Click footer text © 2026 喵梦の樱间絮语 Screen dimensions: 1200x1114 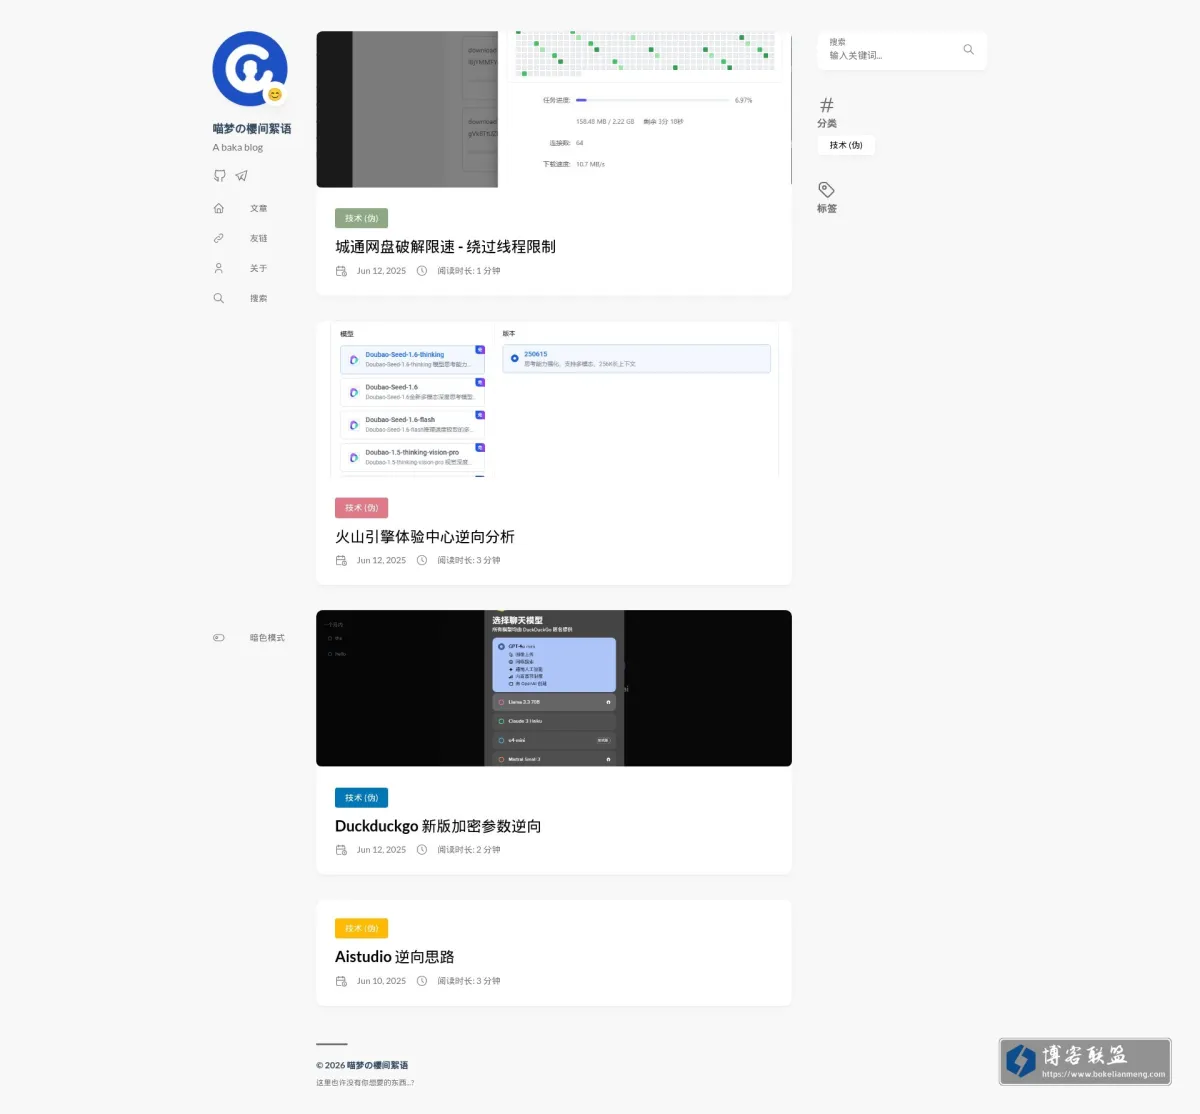[x=362, y=1065]
